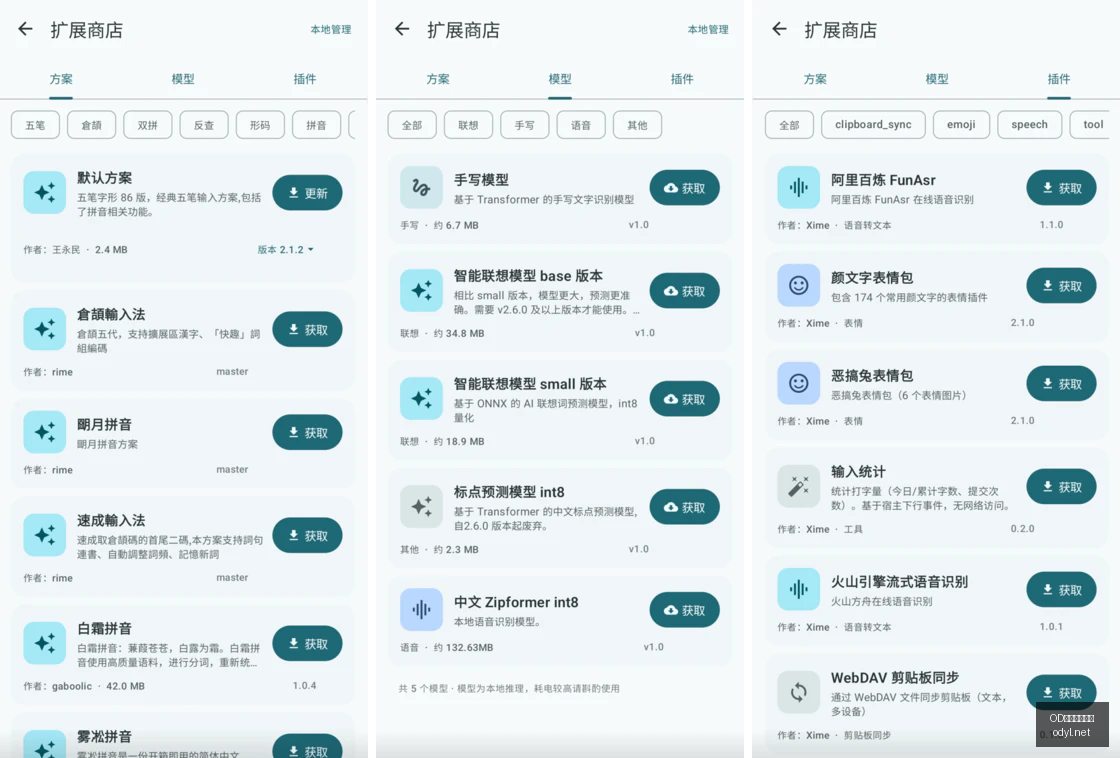The image size is (1120, 758).
Task: Get 颜文字表情包 plugin
Action: coord(1061,286)
